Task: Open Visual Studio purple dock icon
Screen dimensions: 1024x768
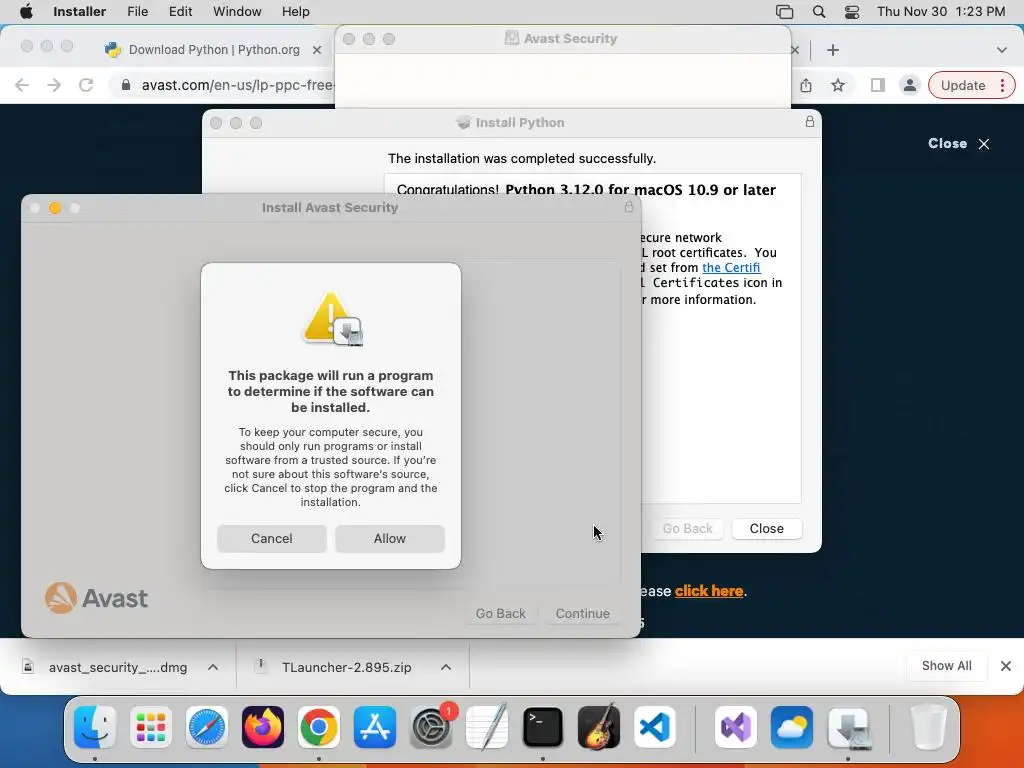Action: 736,727
